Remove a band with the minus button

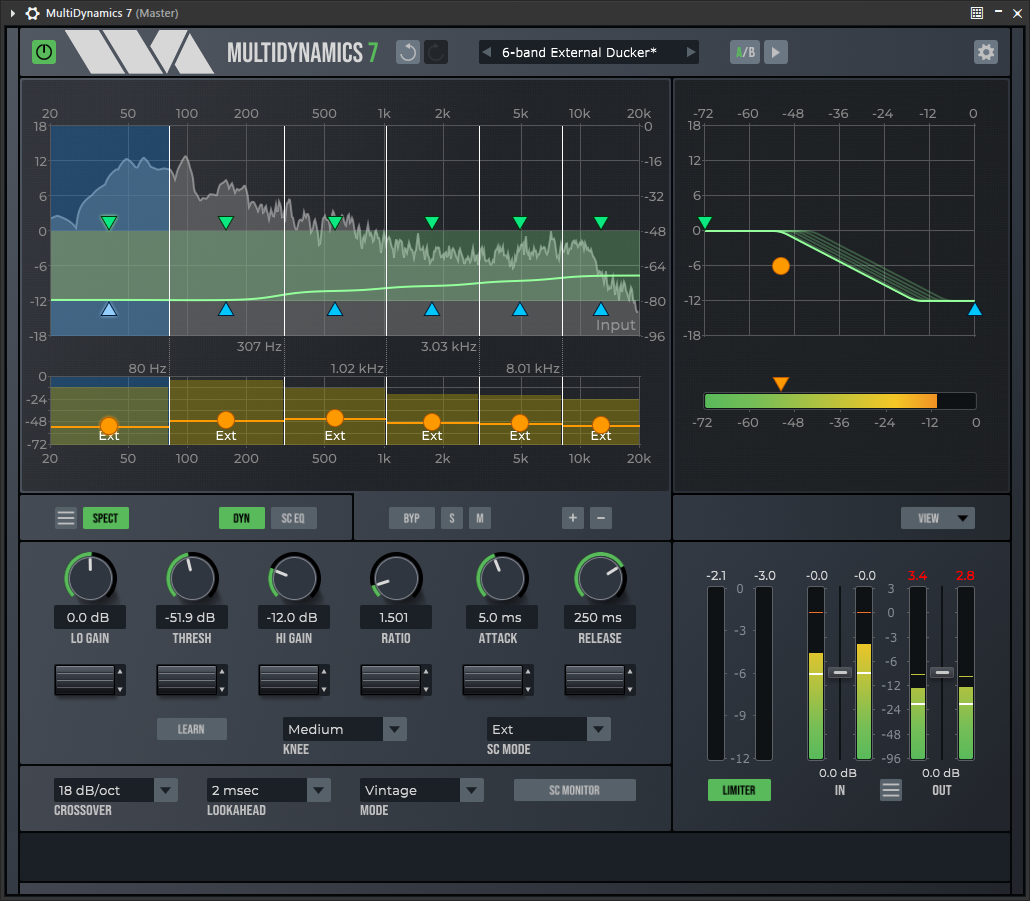pos(601,518)
